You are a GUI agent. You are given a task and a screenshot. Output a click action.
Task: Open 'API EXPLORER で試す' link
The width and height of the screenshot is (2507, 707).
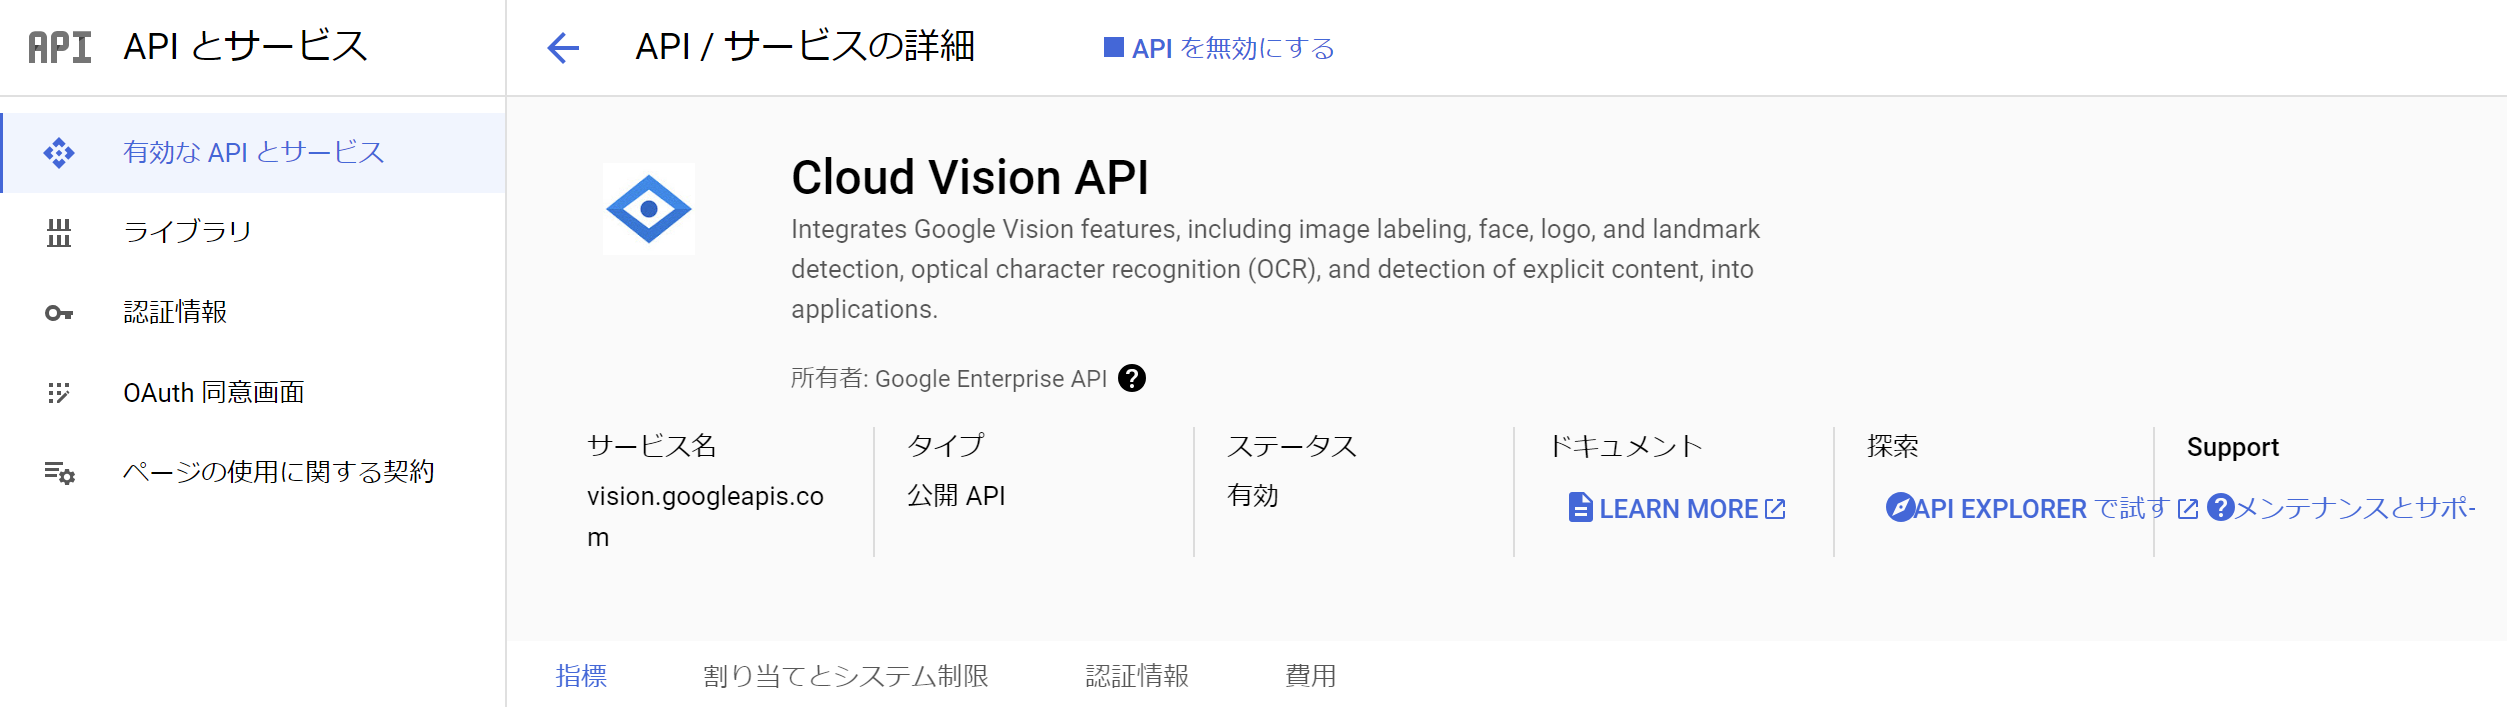2042,508
